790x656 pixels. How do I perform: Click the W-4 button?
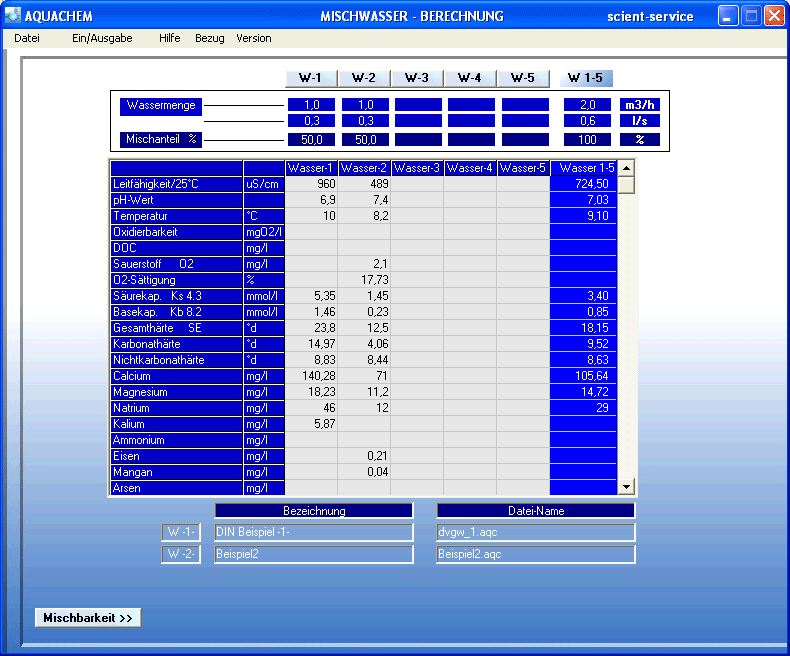point(470,78)
